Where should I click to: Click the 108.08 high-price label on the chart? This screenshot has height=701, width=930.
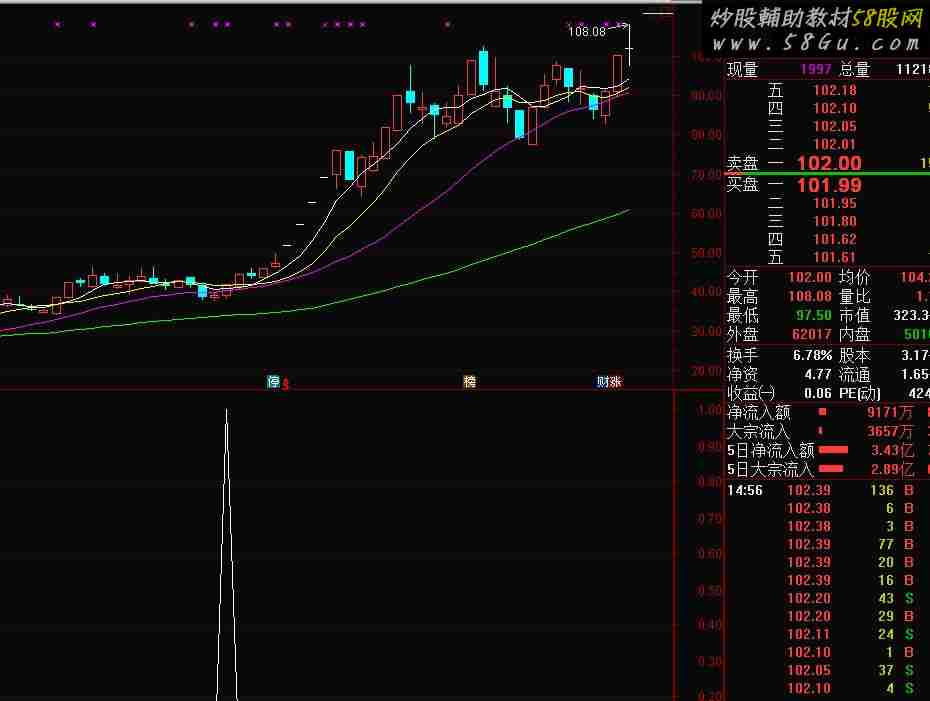[x=587, y=31]
